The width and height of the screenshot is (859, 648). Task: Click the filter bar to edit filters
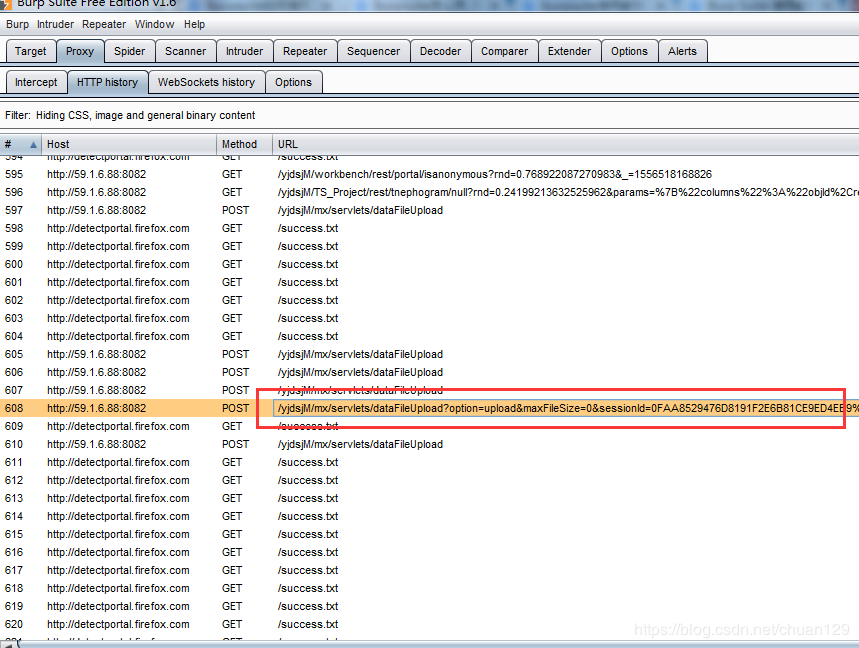point(430,115)
